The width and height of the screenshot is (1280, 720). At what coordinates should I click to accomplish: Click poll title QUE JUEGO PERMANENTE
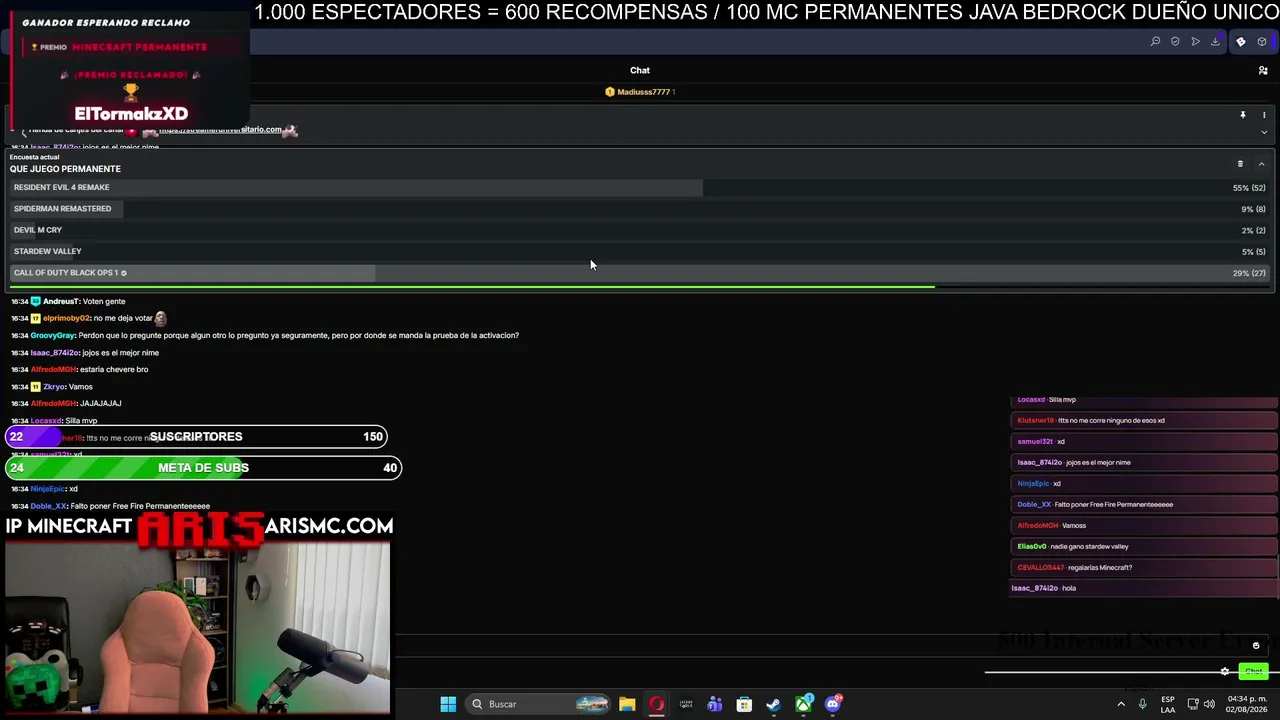pyautogui.click(x=65, y=169)
